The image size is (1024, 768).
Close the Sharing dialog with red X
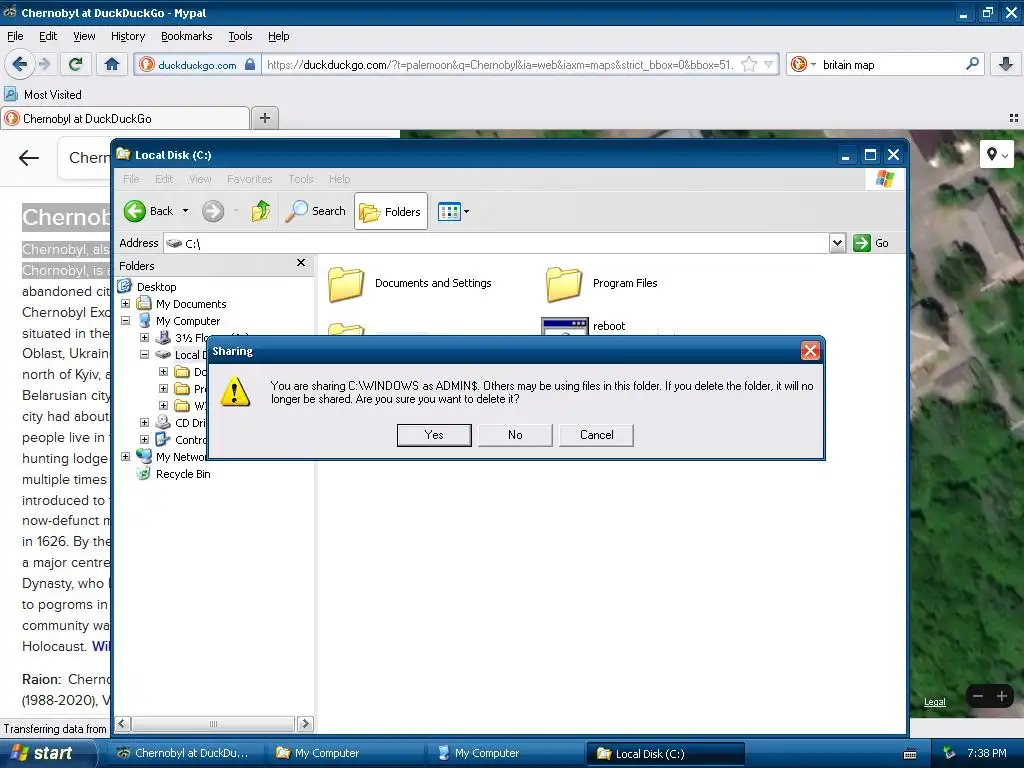tap(810, 351)
